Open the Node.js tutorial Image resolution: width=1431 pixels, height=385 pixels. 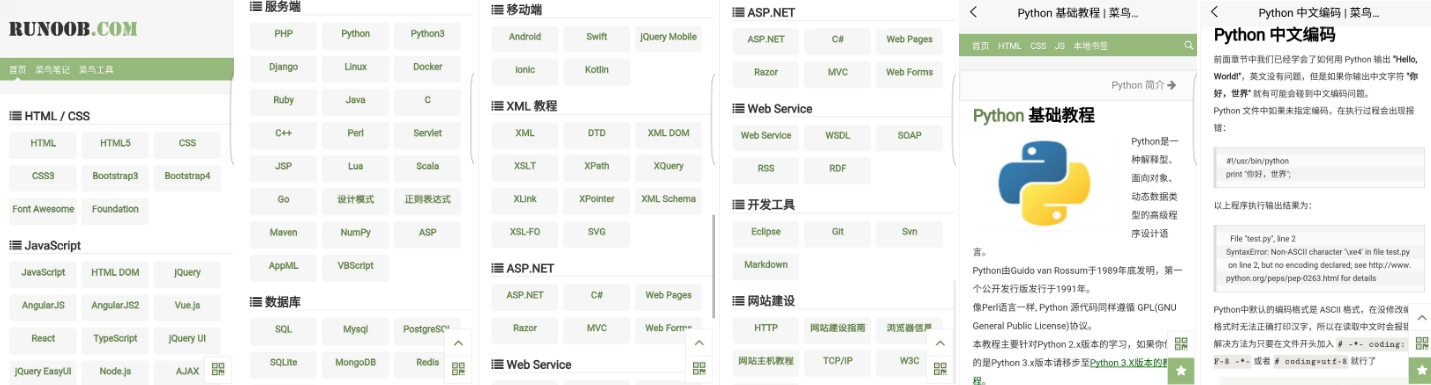(116, 372)
